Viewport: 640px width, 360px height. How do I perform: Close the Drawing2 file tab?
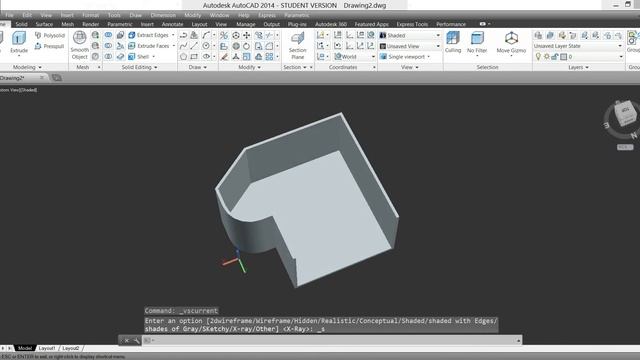pos(42,77)
